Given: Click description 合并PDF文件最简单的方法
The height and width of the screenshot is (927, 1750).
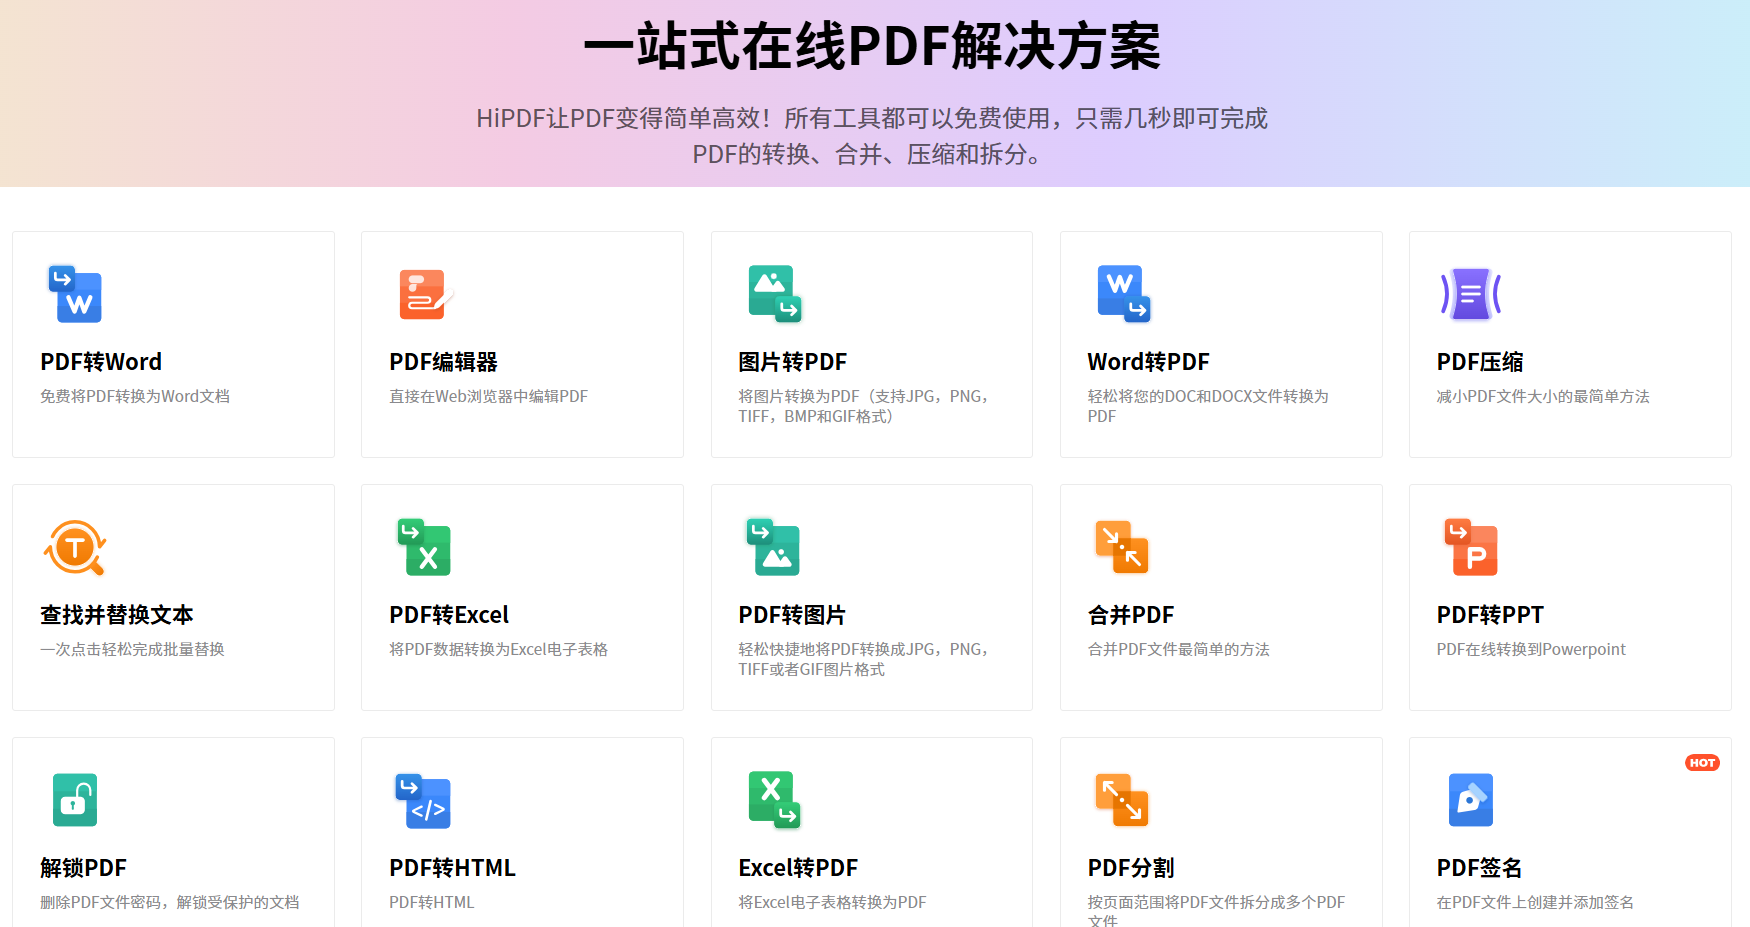Looking at the screenshot, I should click(1179, 650).
